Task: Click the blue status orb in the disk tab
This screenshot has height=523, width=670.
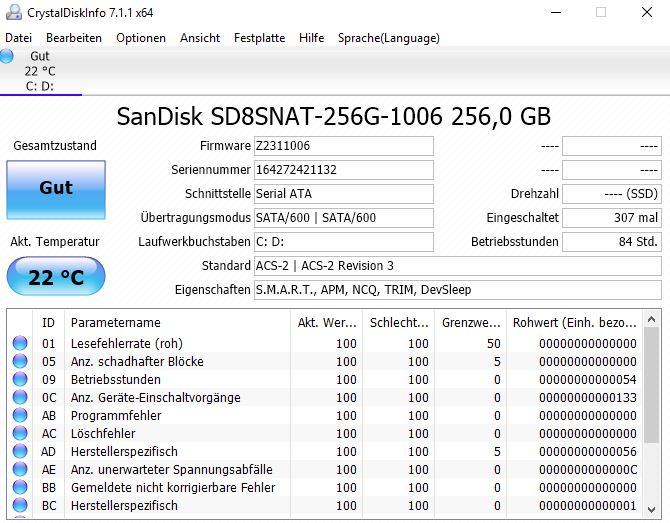Action: pyautogui.click(x=6, y=56)
